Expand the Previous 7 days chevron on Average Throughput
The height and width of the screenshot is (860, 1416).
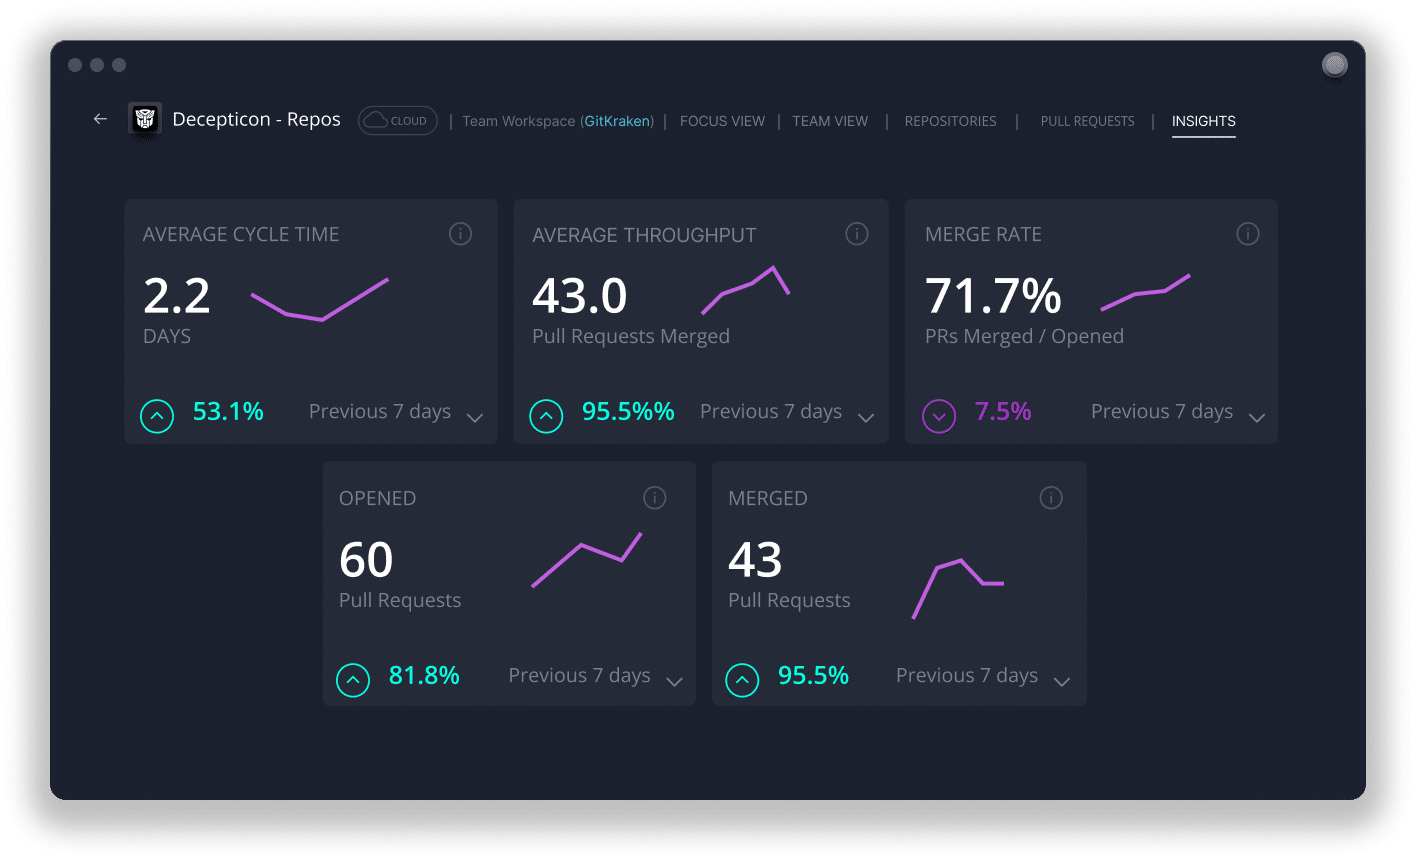(866, 416)
